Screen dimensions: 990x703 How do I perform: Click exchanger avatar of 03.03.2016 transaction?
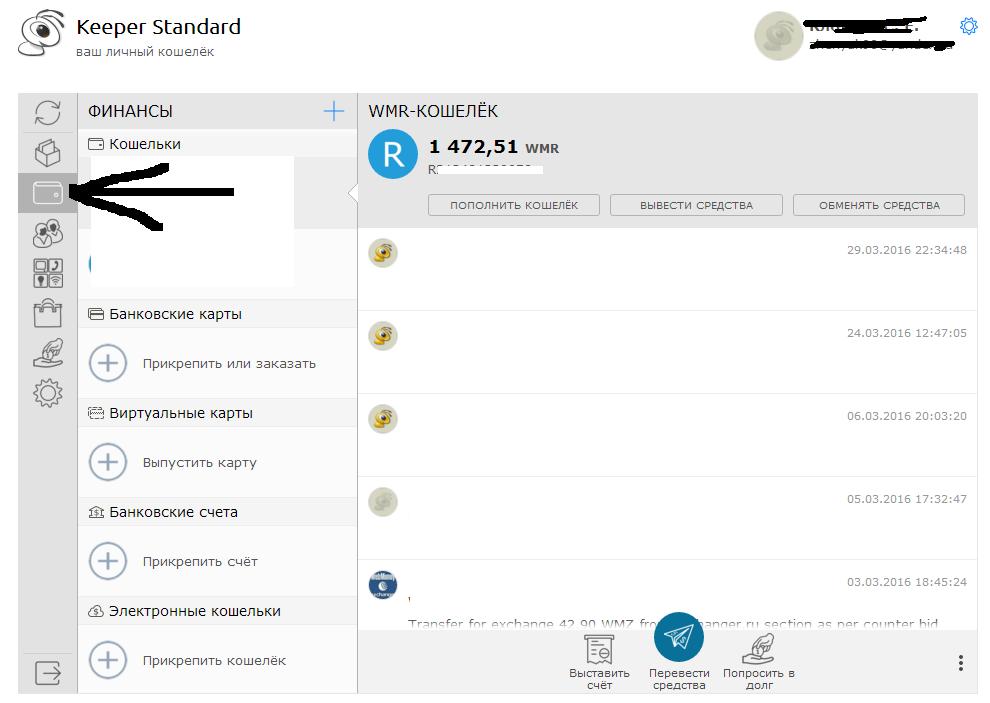click(x=383, y=585)
